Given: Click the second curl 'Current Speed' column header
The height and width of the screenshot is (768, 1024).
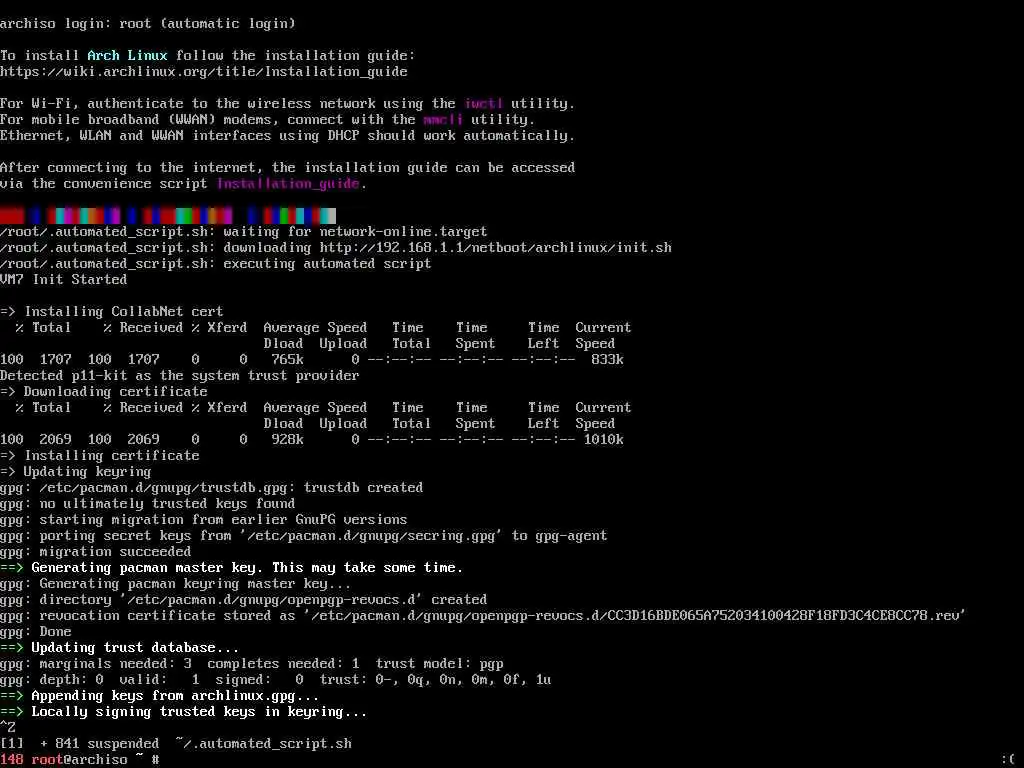Looking at the screenshot, I should tap(603, 415).
